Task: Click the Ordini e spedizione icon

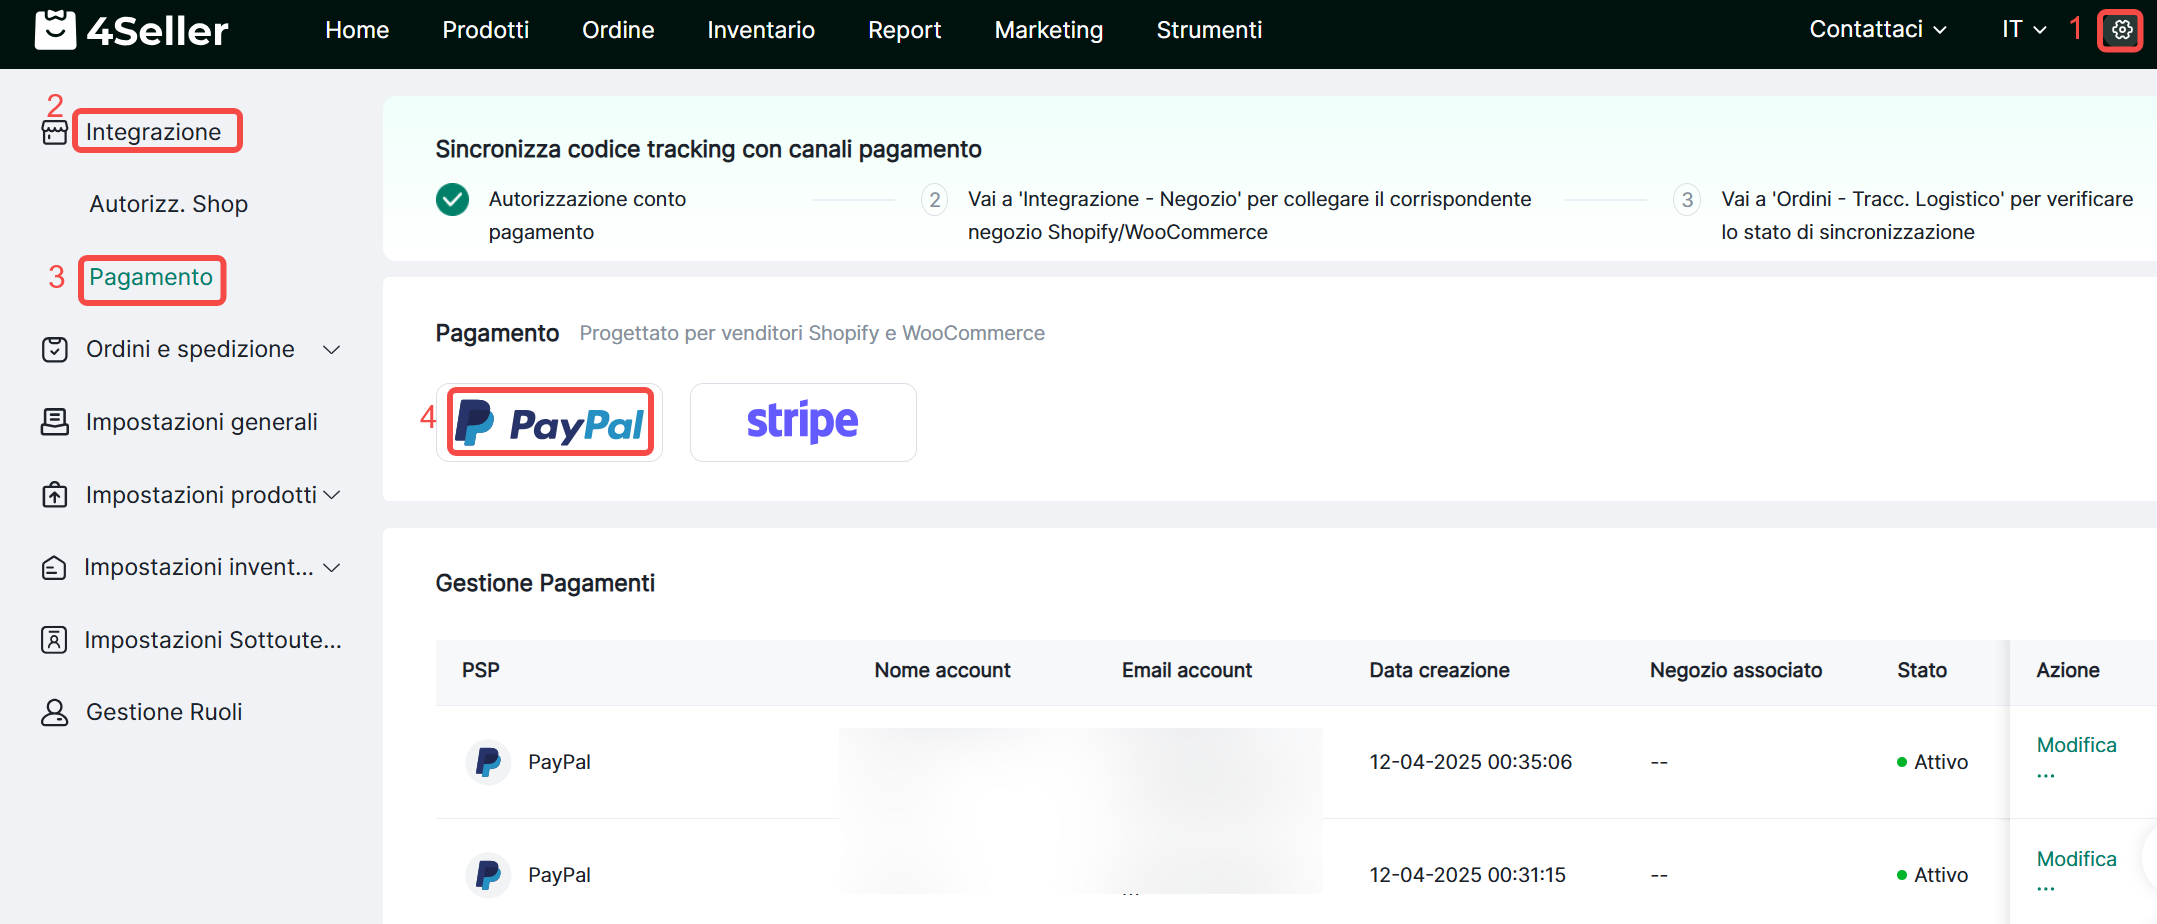Action: click(55, 349)
